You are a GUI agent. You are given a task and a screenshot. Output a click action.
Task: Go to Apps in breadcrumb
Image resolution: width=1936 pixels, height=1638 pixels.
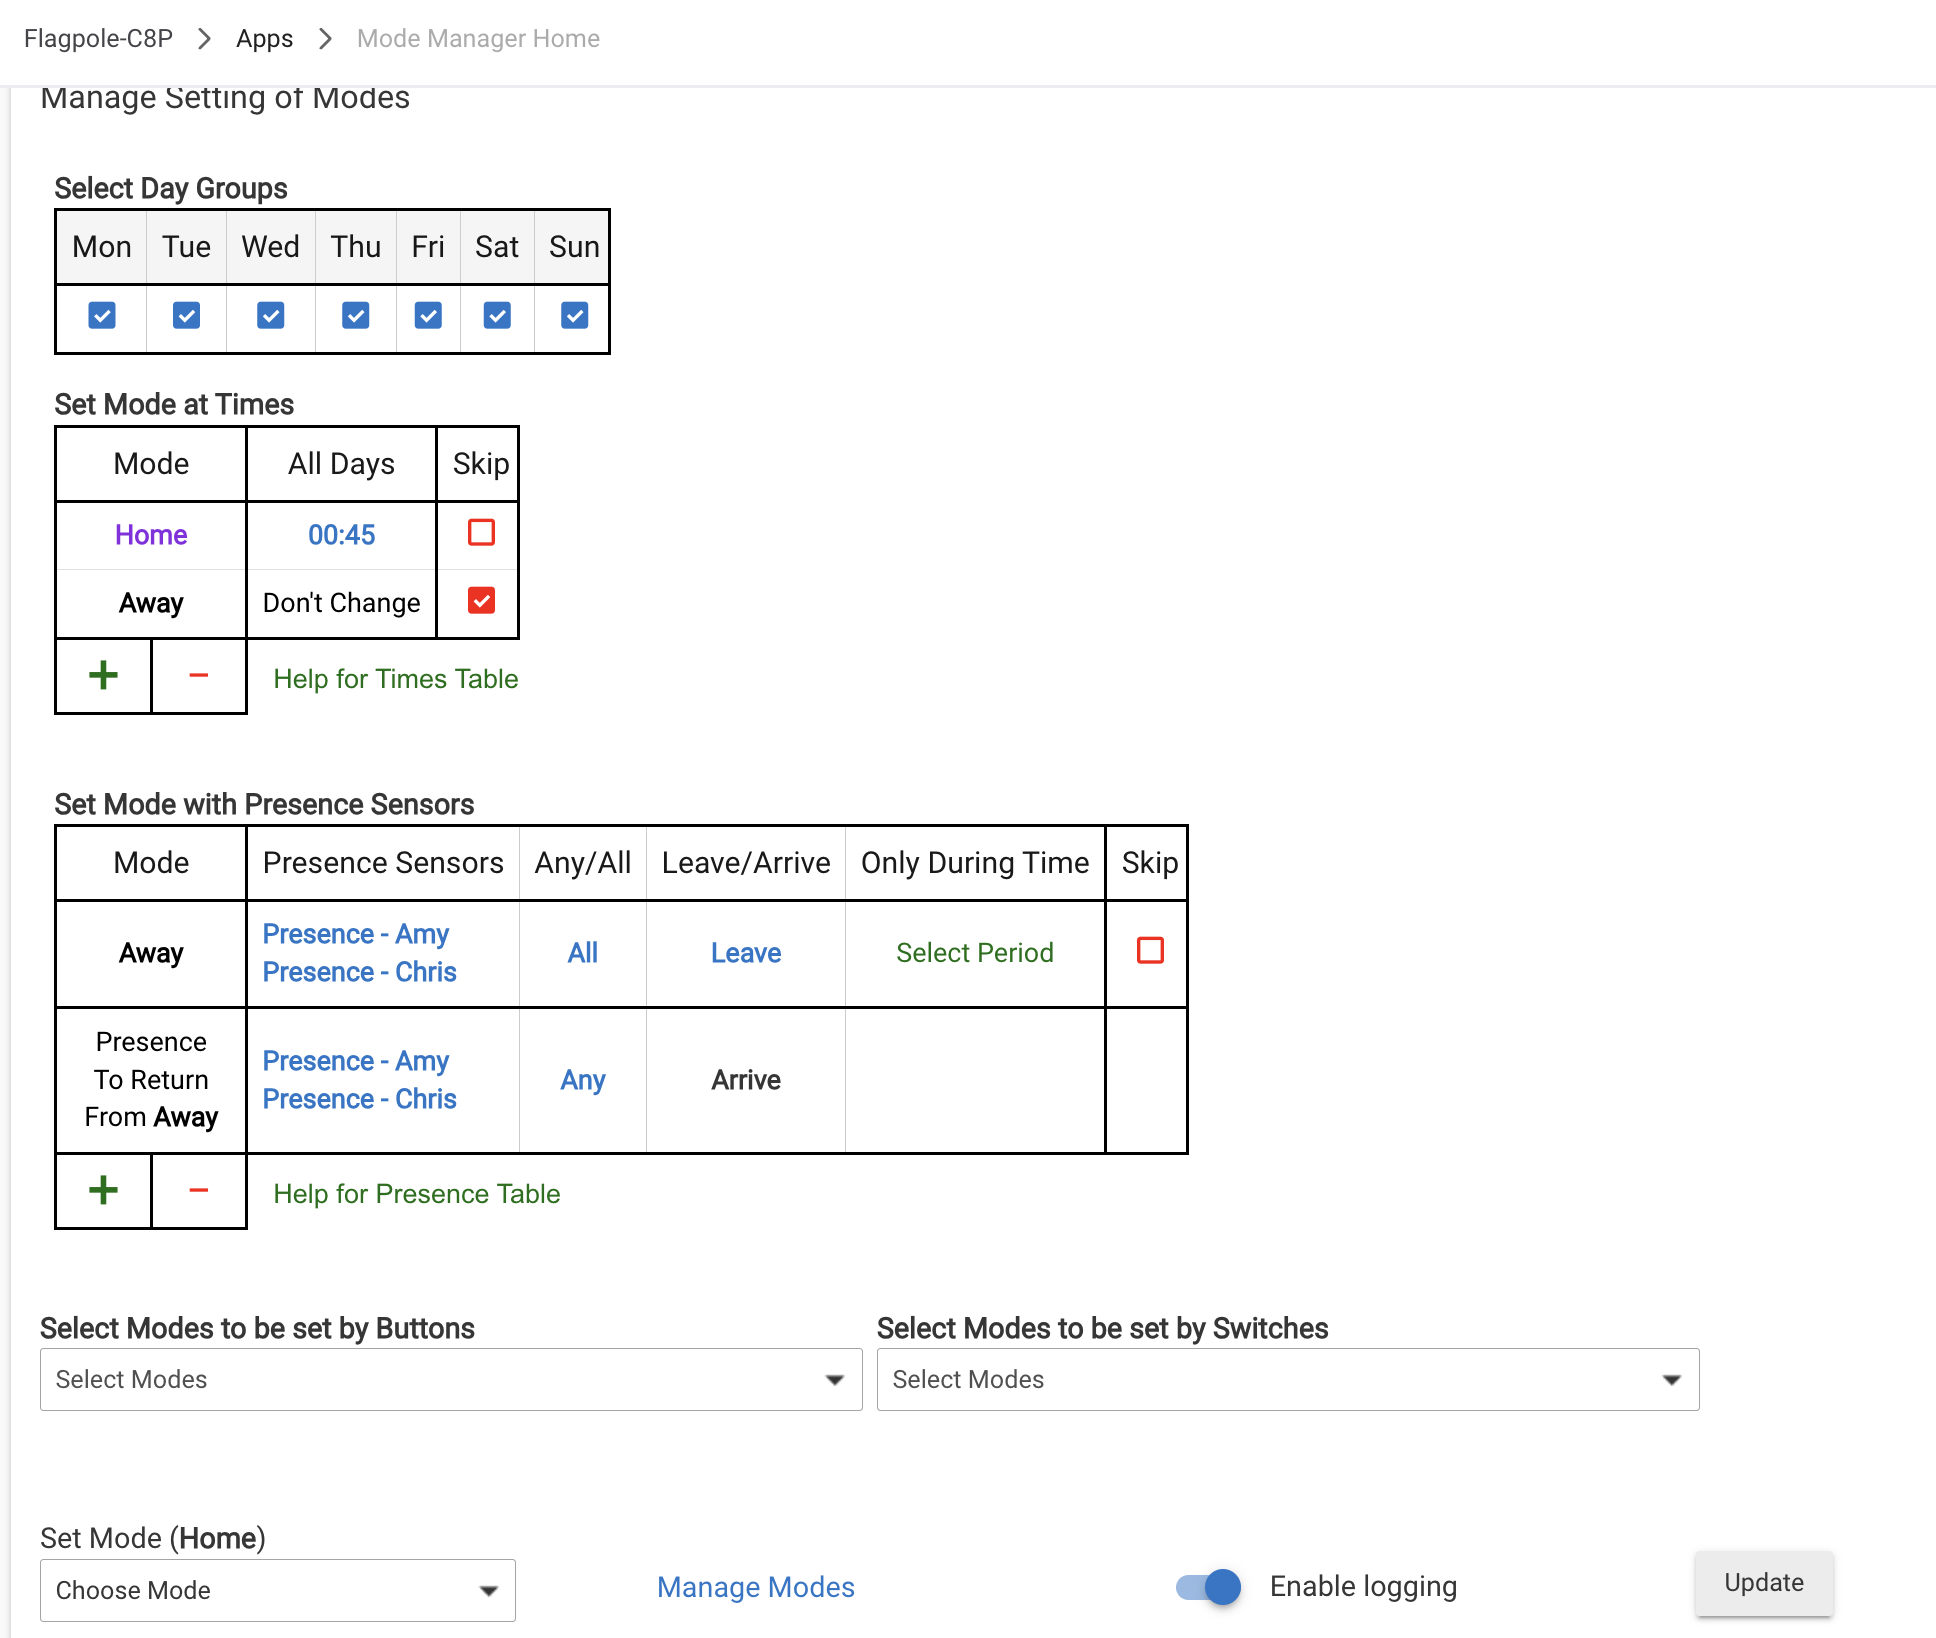pos(264,39)
